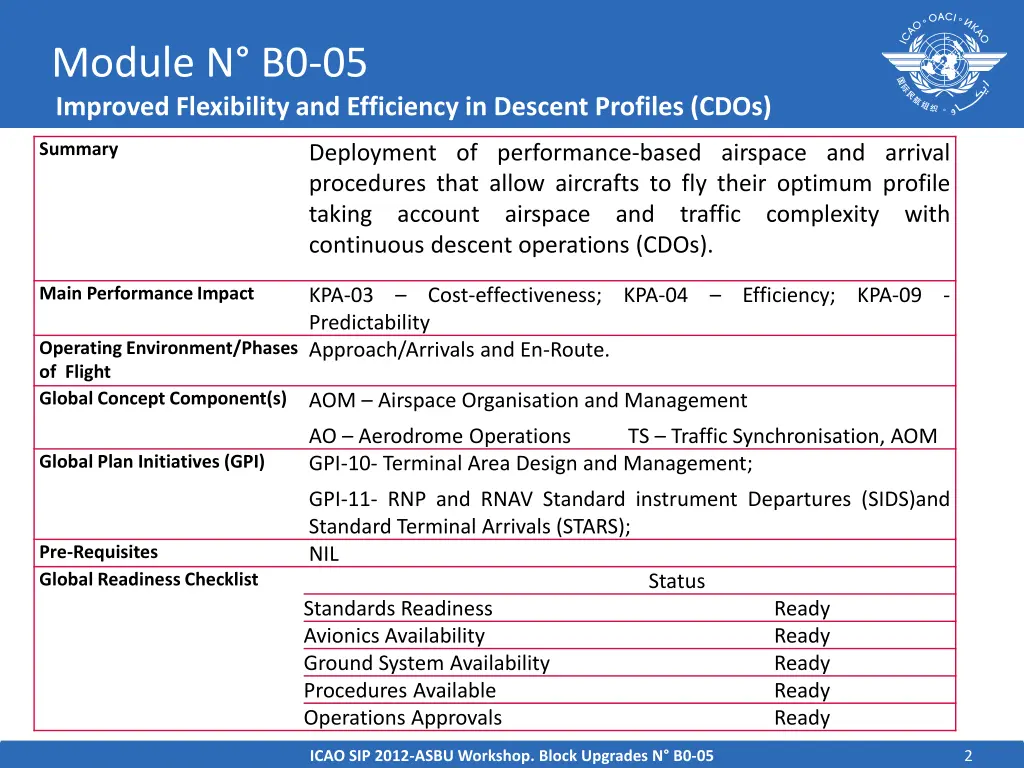Click Ready status beside Operations Approvals
The image size is (1024, 768).
(802, 718)
